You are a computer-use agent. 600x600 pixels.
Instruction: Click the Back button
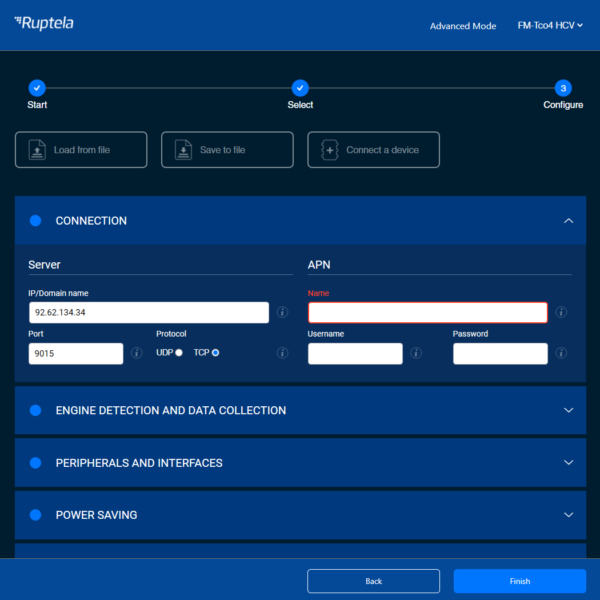373,581
